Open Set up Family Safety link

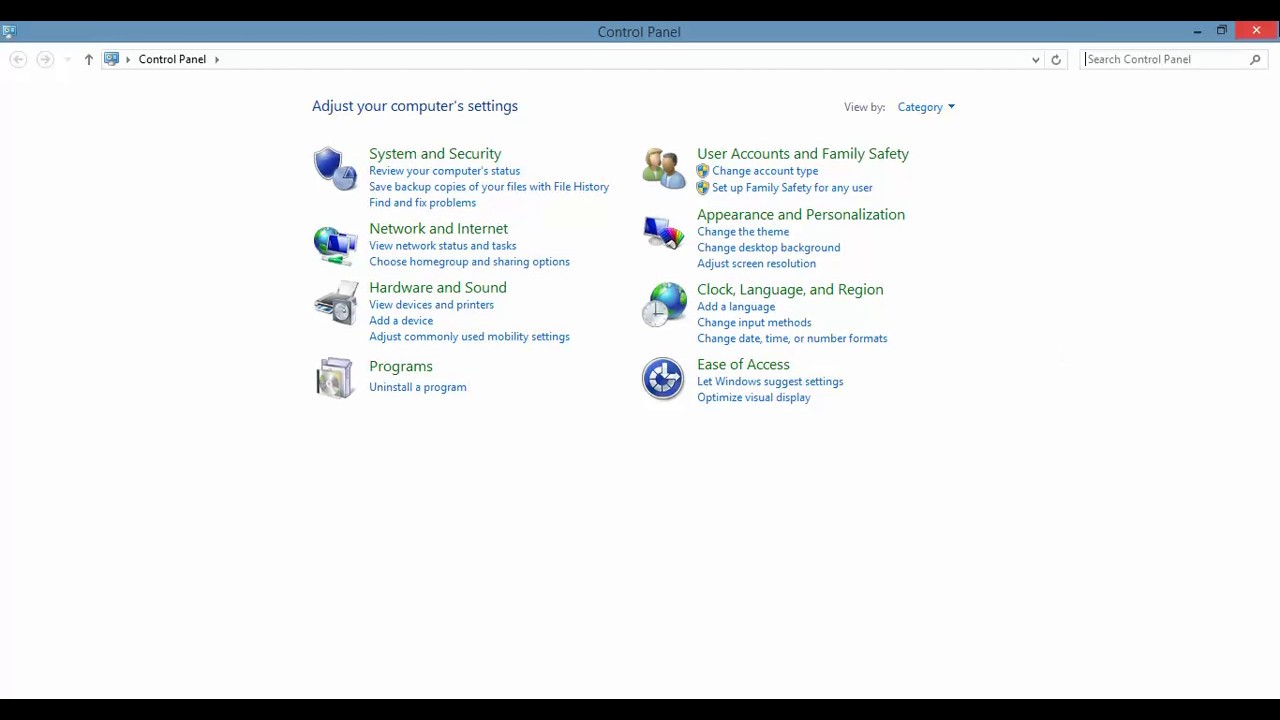point(792,187)
